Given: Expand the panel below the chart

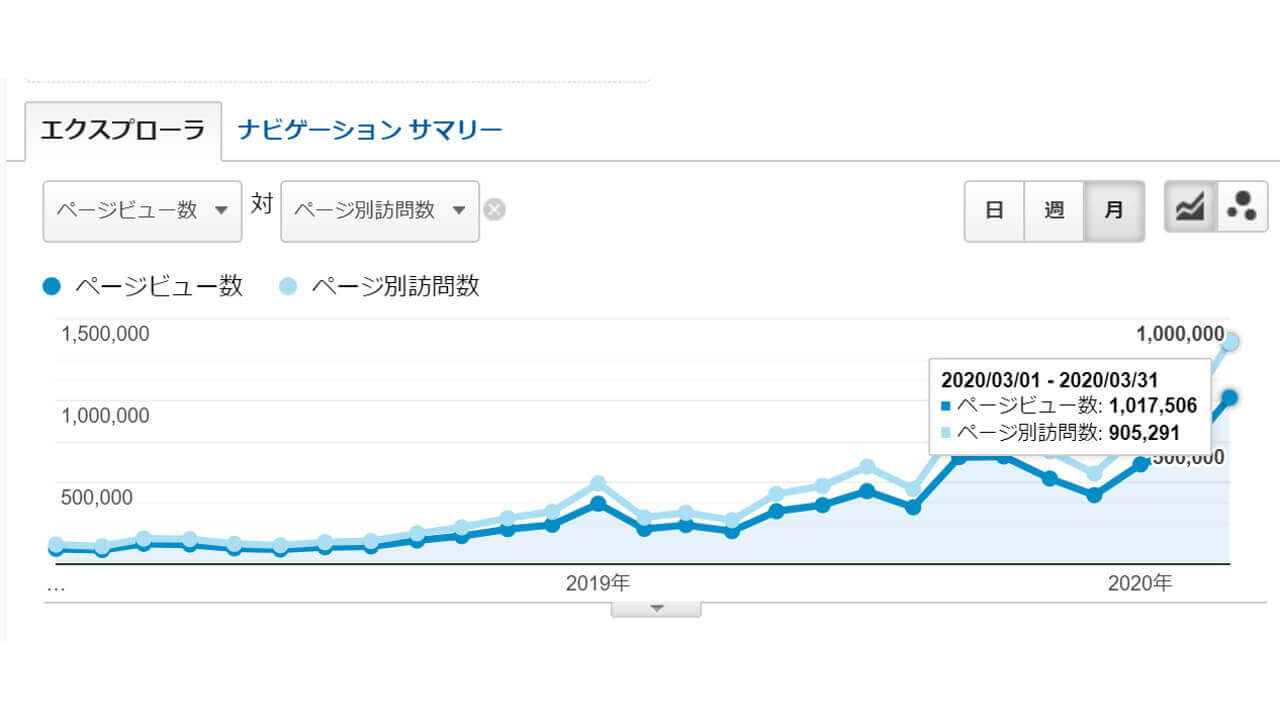Looking at the screenshot, I should click(656, 608).
